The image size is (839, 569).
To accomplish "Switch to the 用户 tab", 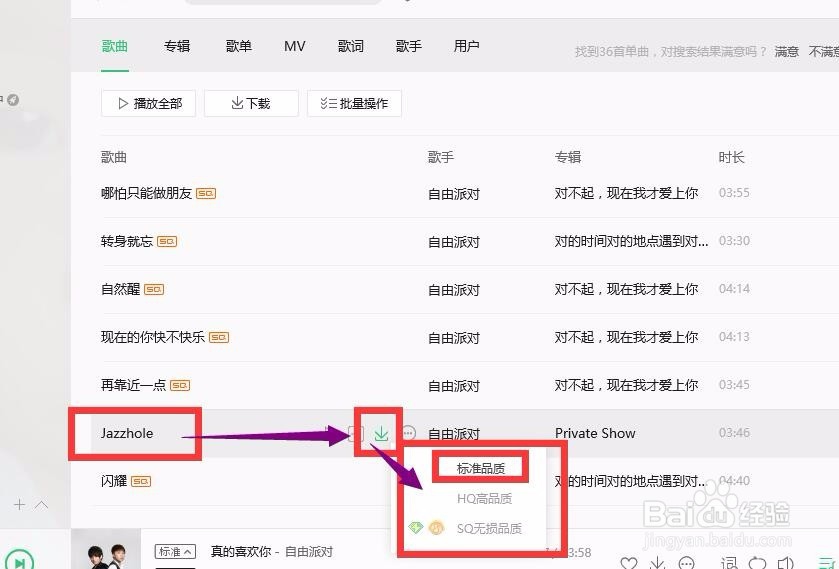I will pyautogui.click(x=466, y=47).
